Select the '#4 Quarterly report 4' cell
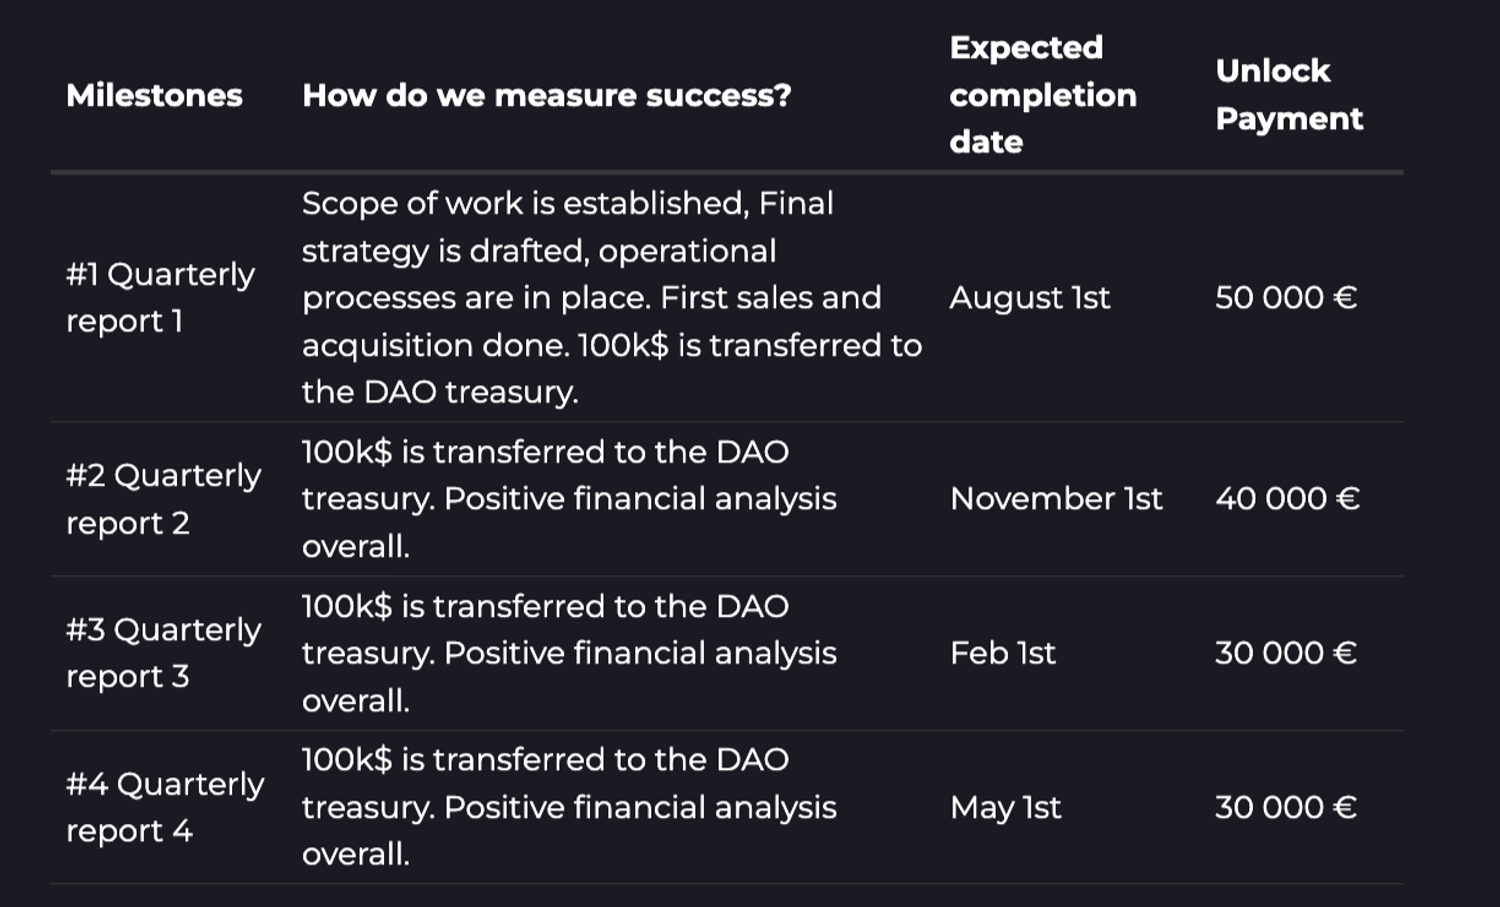The width and height of the screenshot is (1500, 907). (165, 807)
